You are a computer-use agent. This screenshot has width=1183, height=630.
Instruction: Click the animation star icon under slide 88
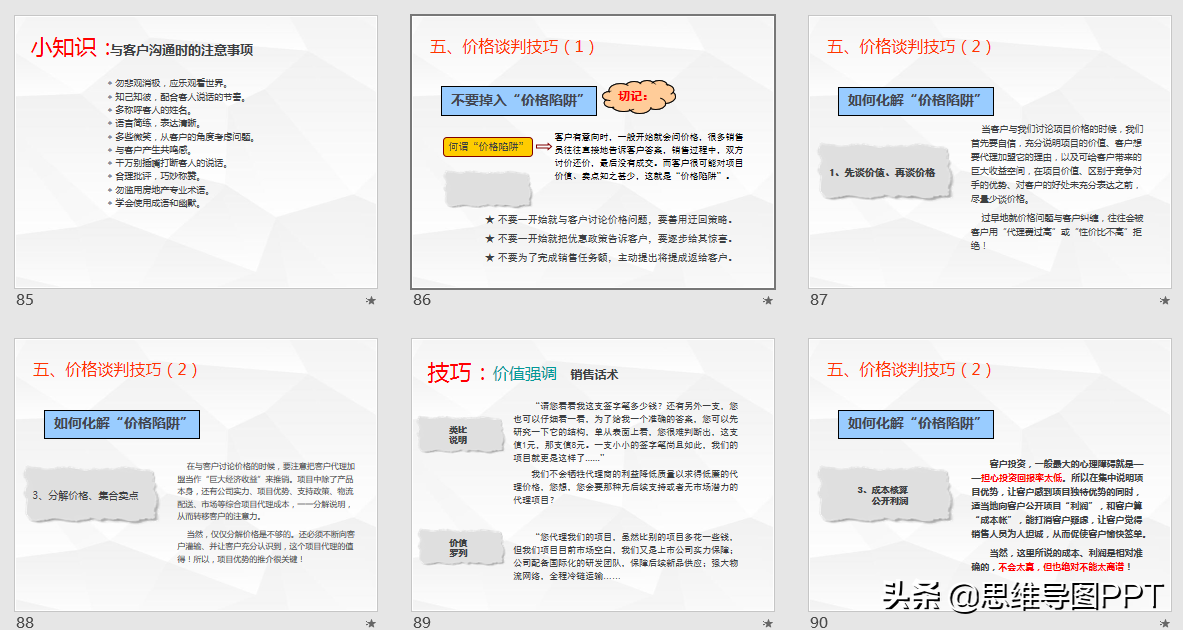coord(371,623)
